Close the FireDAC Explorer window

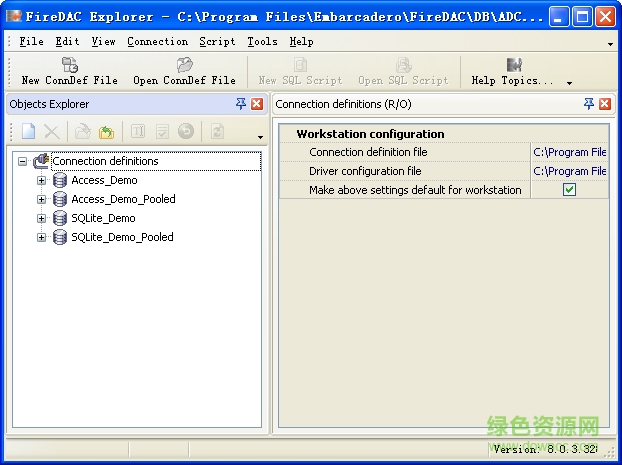606,17
